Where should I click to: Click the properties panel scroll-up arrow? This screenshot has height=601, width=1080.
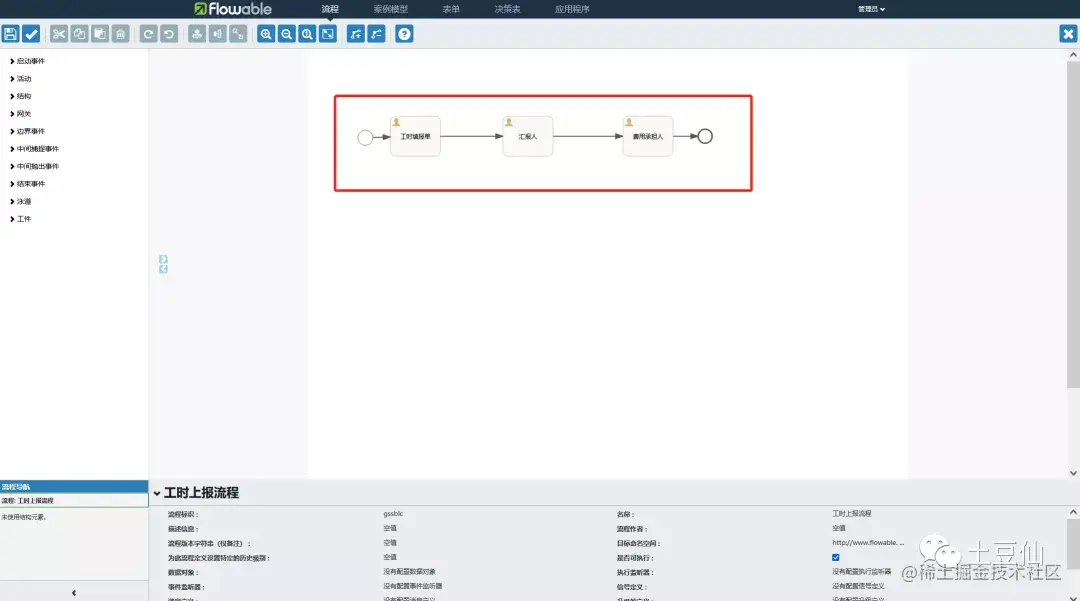point(1073,512)
